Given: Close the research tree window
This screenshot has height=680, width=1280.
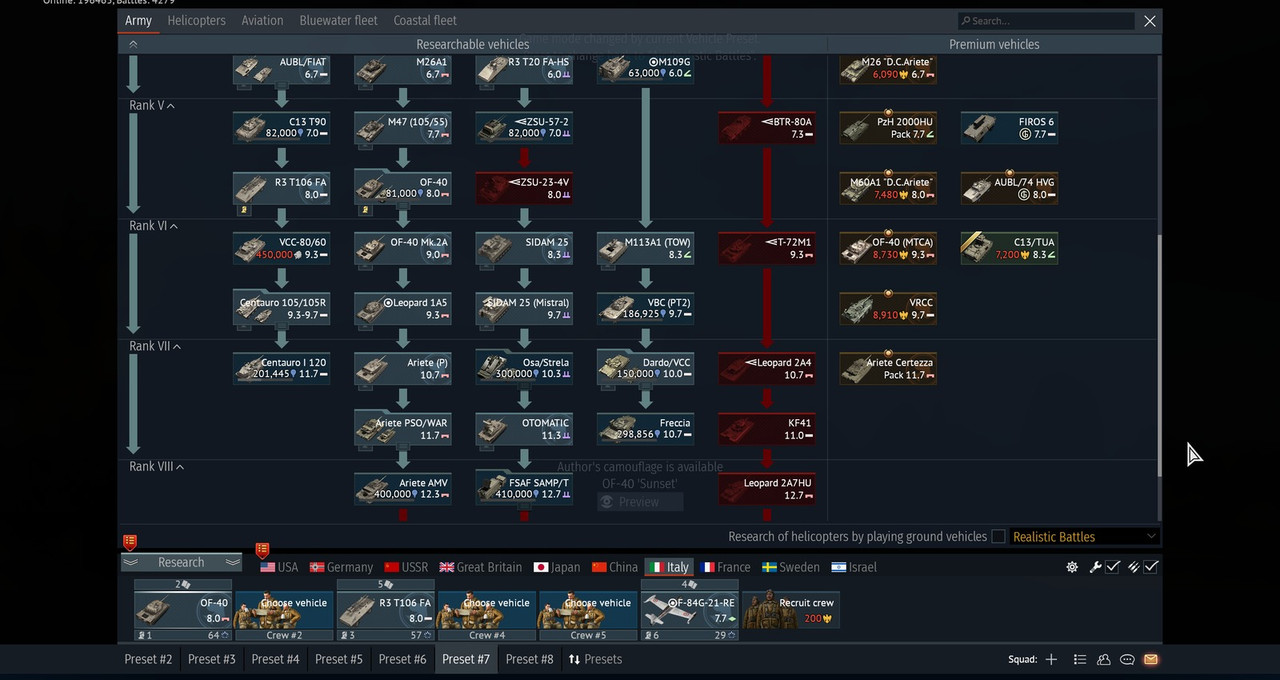Looking at the screenshot, I should [x=1150, y=20].
